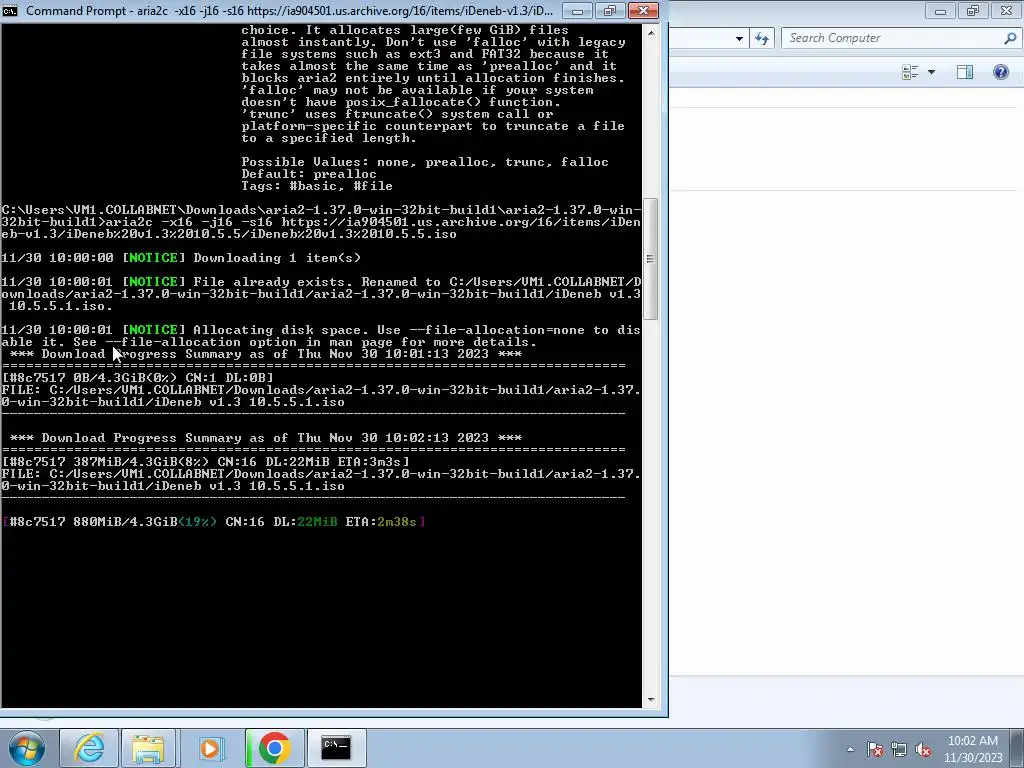The width and height of the screenshot is (1024, 768).
Task: Click 'Tags: #basic, #file' line
Action: (x=317, y=186)
